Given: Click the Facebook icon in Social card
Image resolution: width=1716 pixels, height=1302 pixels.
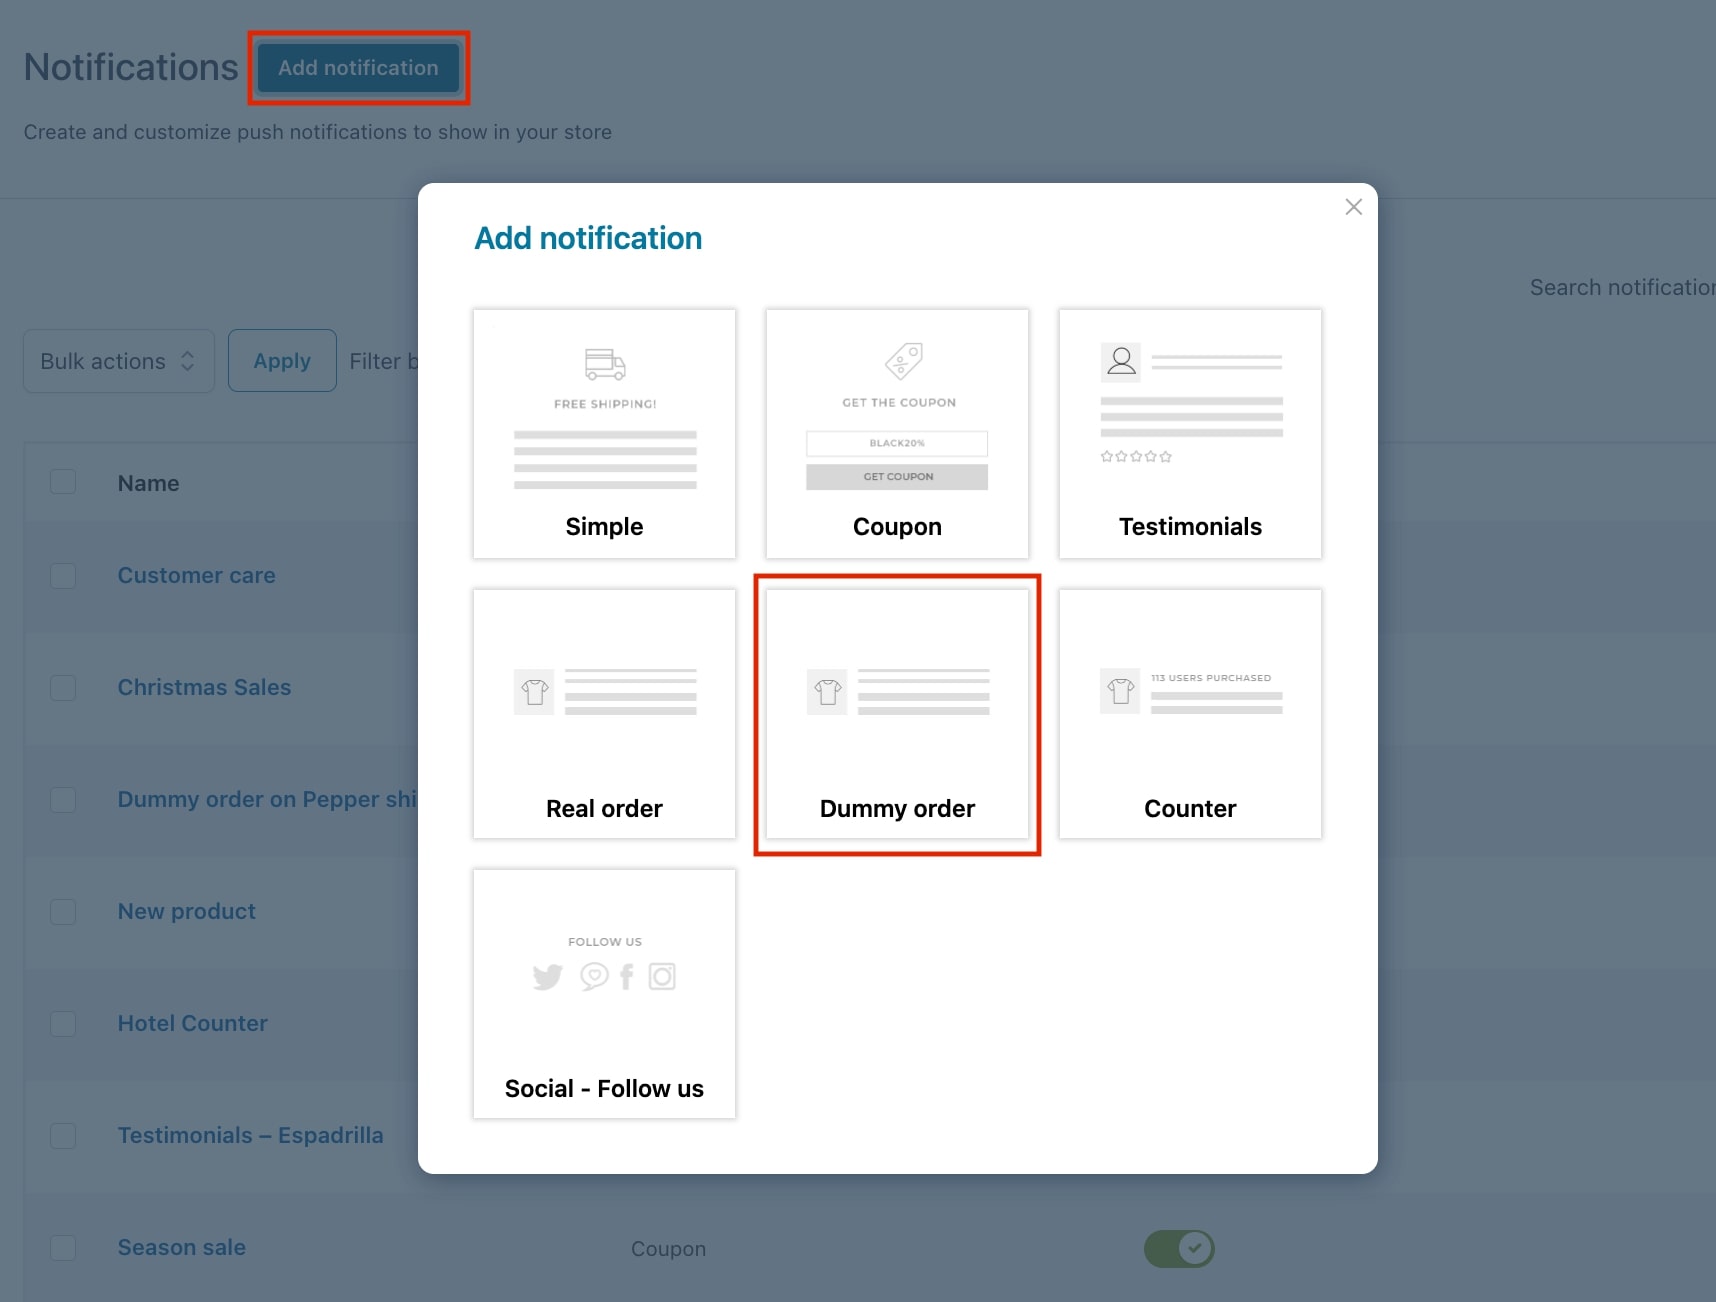Looking at the screenshot, I should (627, 977).
